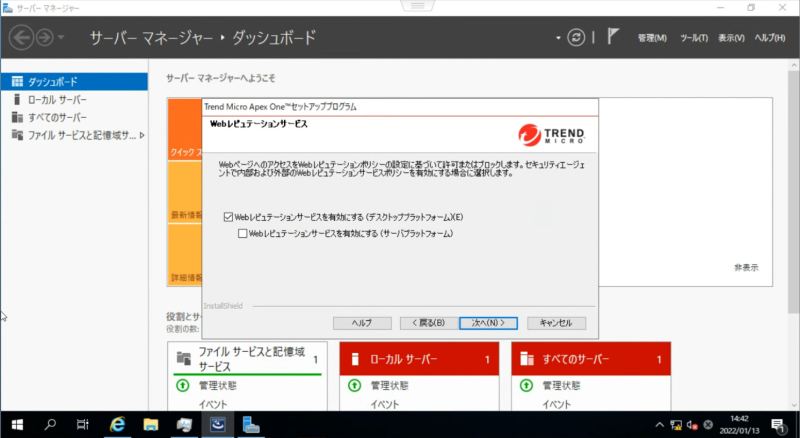Image resolution: width=800 pixels, height=438 pixels.
Task: Click the 次へ(N) button in setup
Action: [x=488, y=323]
